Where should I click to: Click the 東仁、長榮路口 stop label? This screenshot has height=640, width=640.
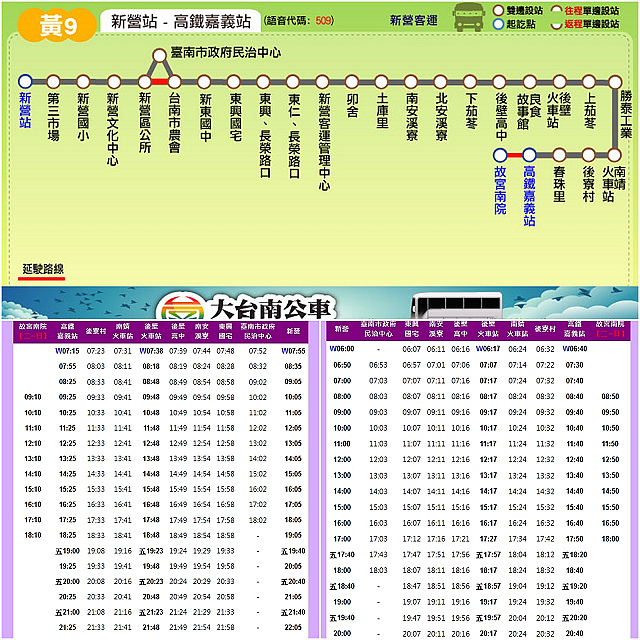294,136
